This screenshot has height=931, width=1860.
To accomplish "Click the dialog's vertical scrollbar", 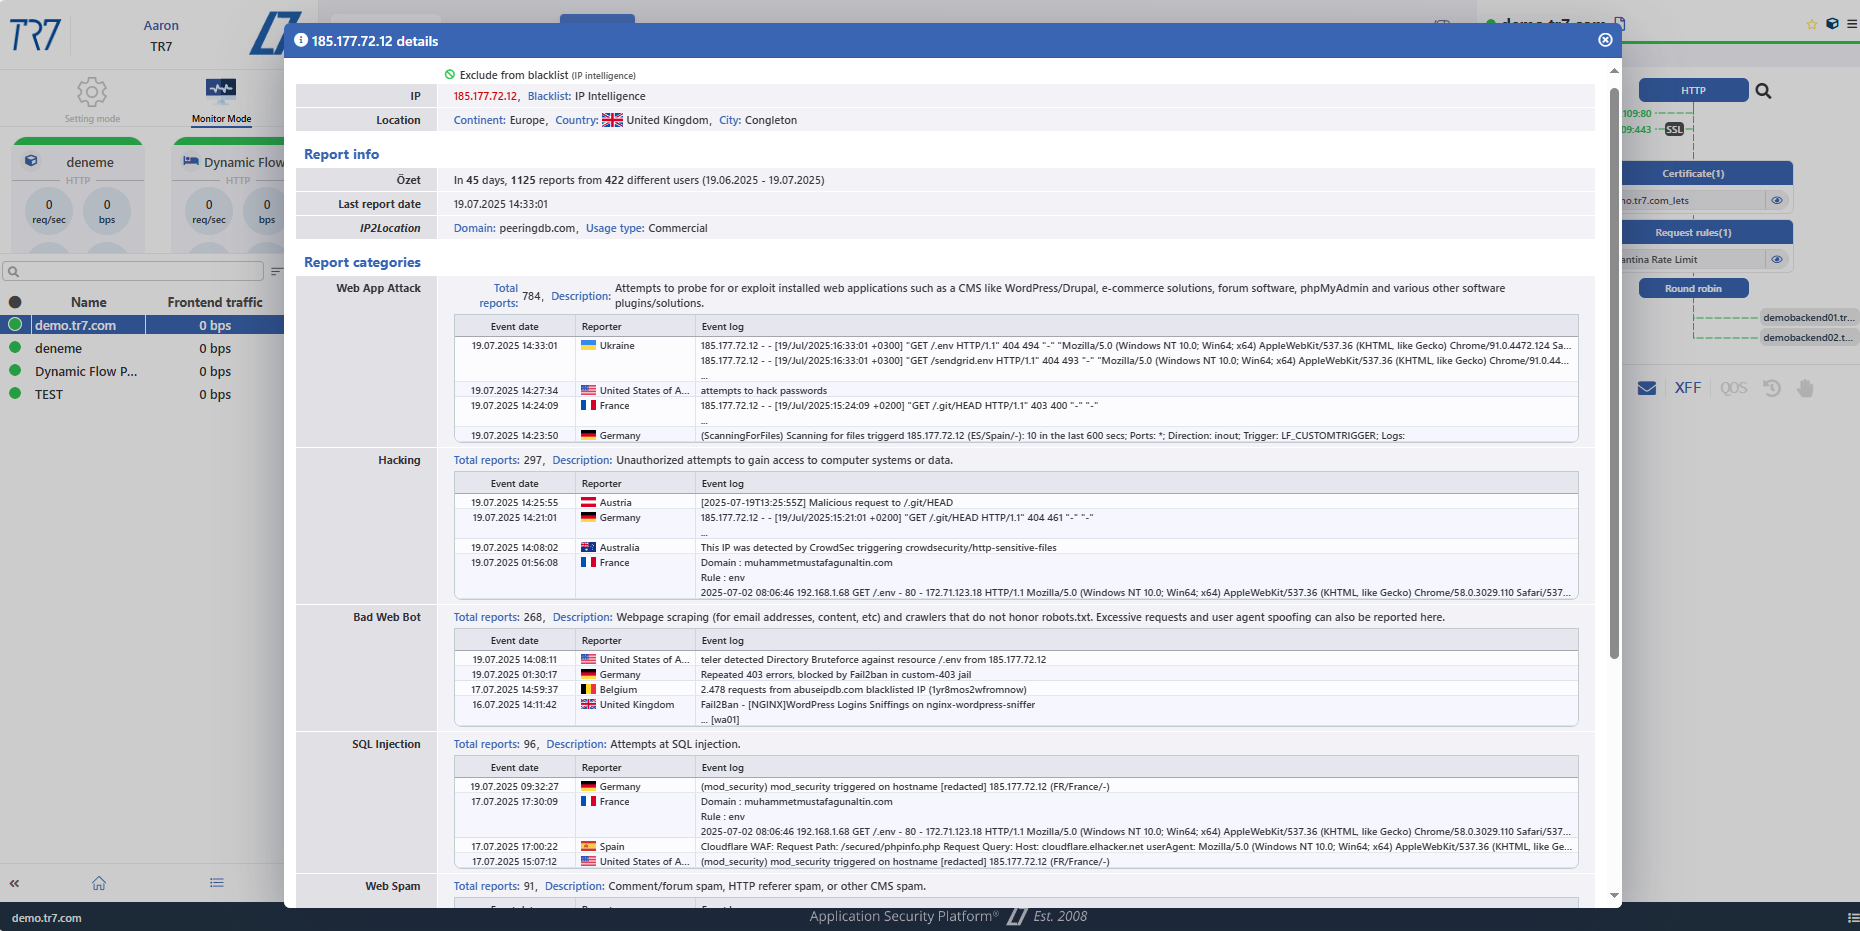I will click(x=1614, y=370).
